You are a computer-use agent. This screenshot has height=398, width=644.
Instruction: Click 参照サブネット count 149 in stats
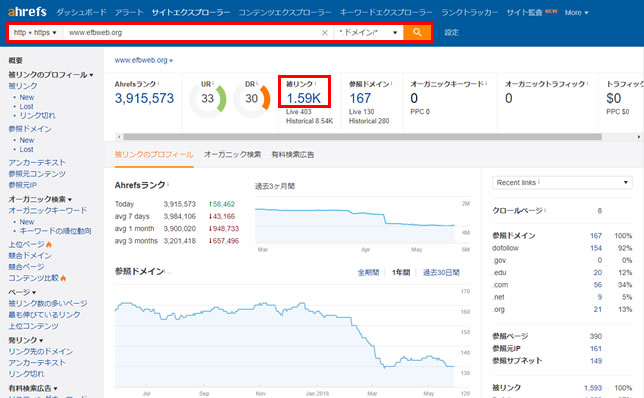tap(596, 361)
